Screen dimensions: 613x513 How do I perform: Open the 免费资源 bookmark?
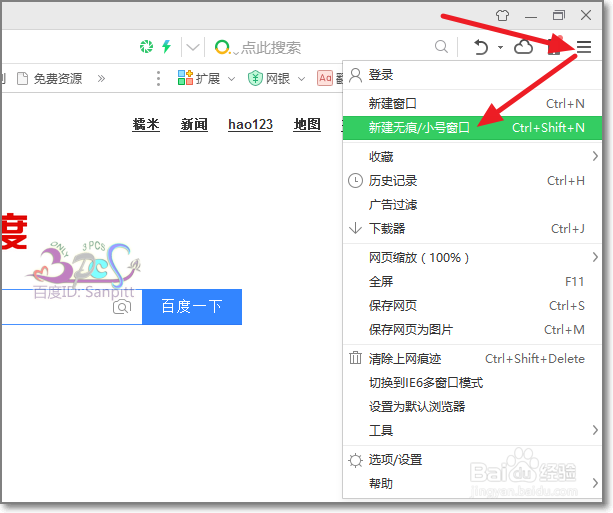point(50,79)
